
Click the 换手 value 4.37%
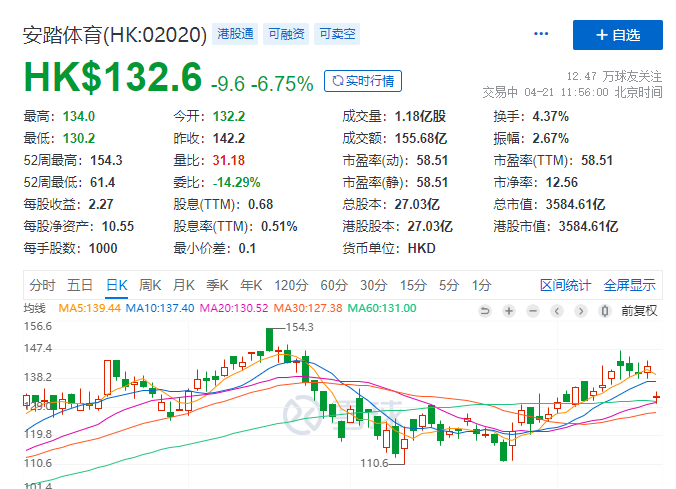(551, 116)
